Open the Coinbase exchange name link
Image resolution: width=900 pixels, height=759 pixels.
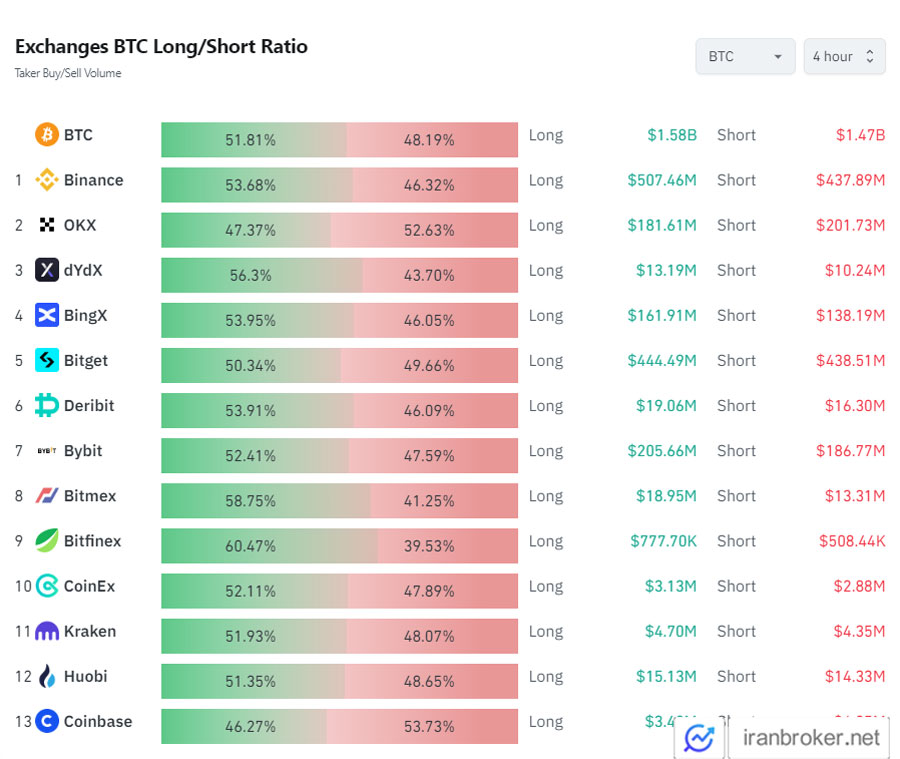(98, 721)
